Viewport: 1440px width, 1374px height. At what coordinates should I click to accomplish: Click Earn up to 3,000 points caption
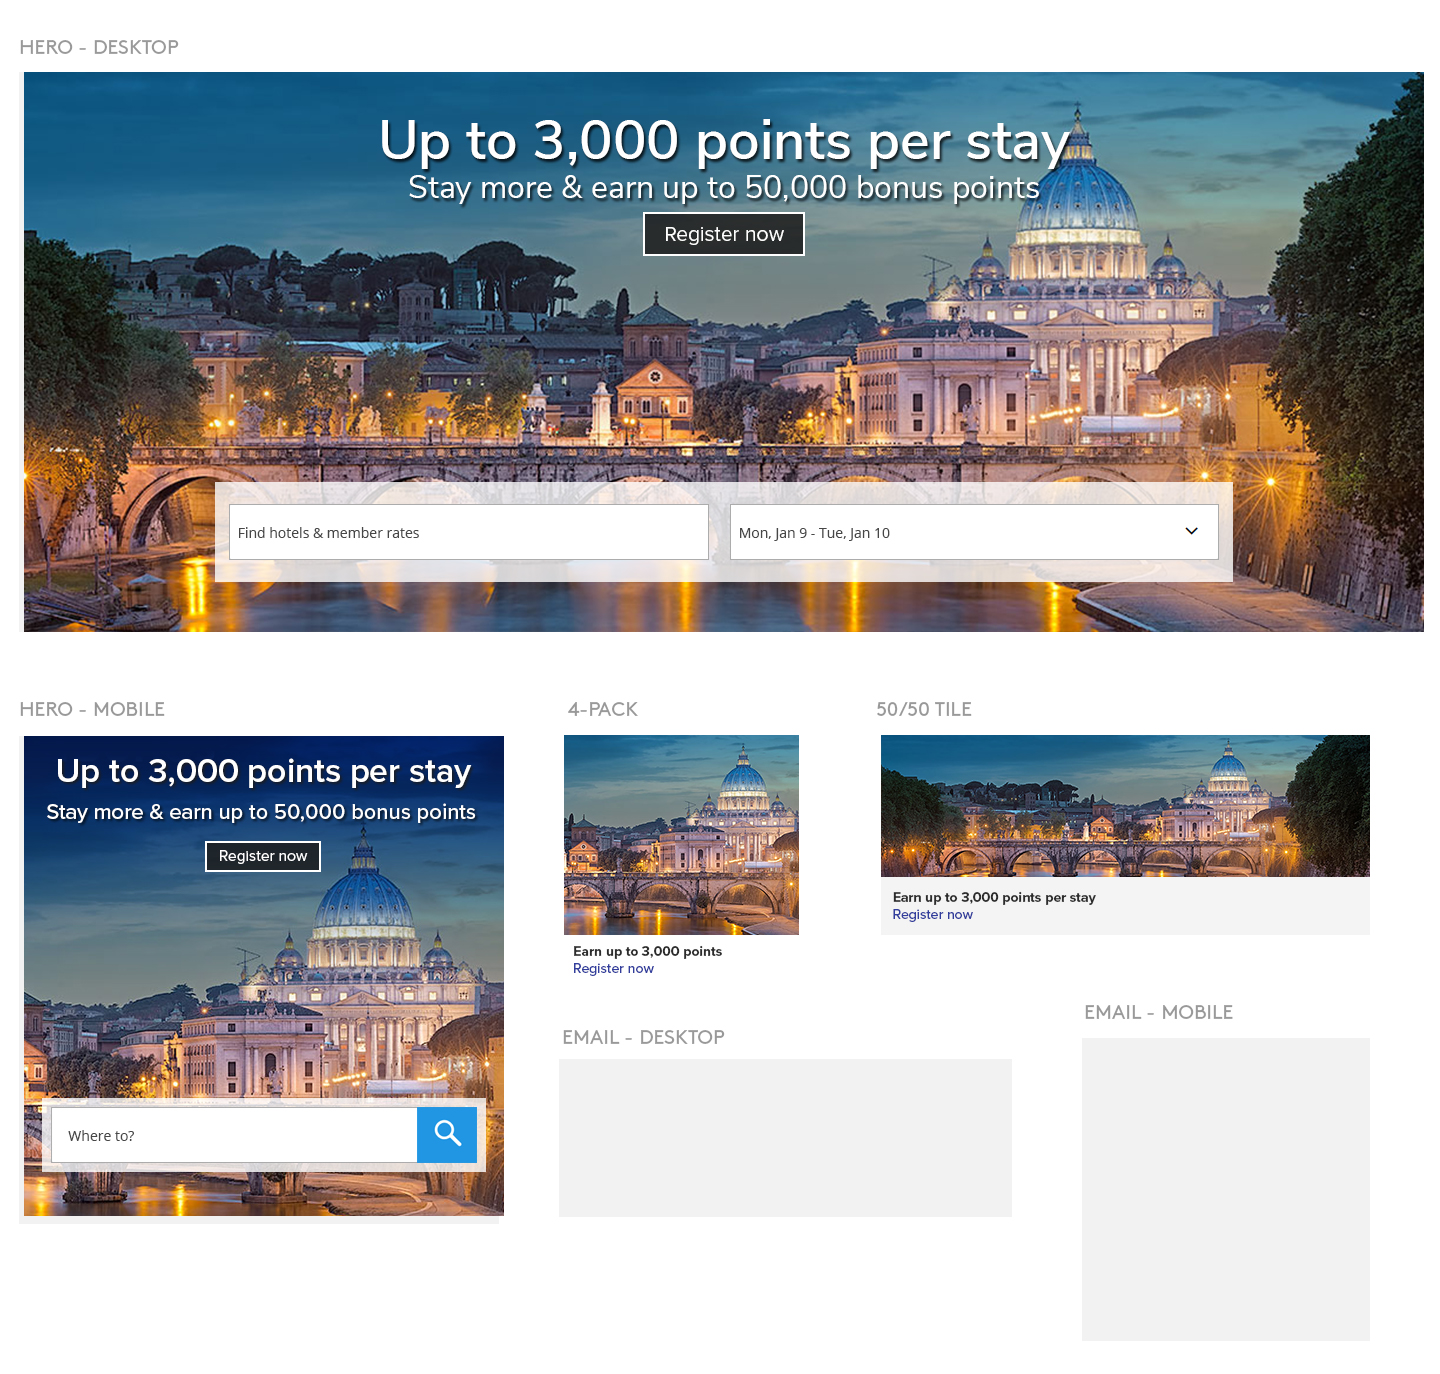647,952
